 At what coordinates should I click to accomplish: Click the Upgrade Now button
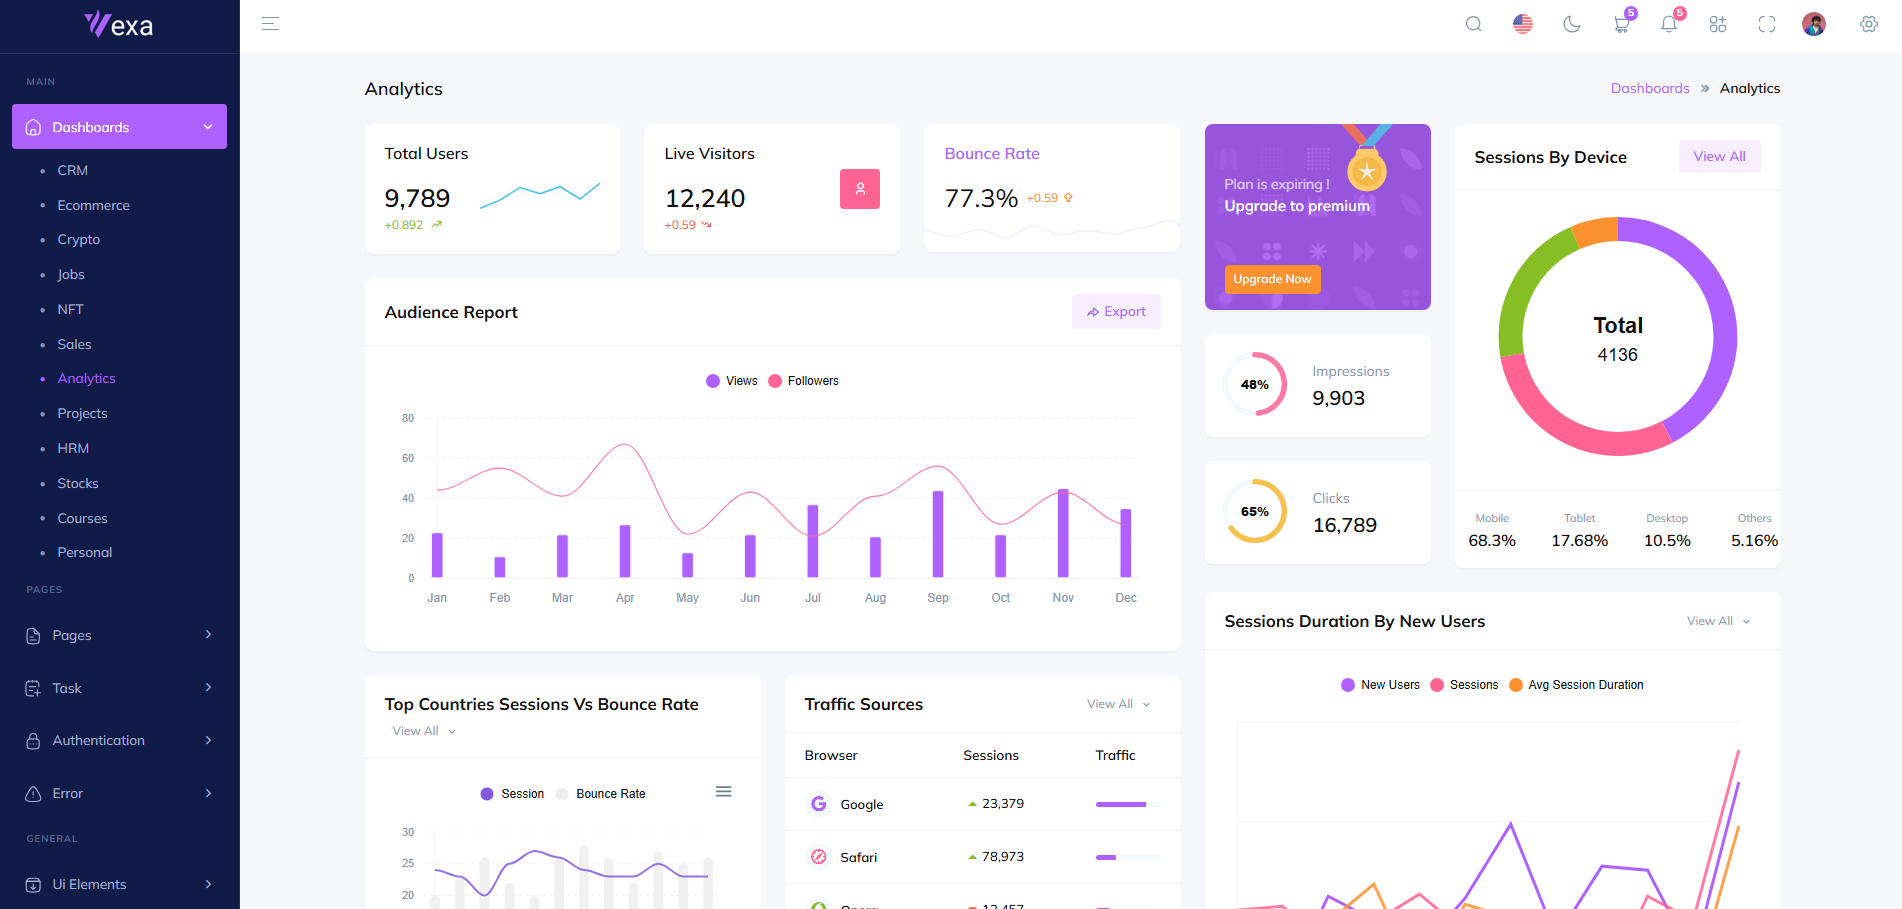(1272, 279)
